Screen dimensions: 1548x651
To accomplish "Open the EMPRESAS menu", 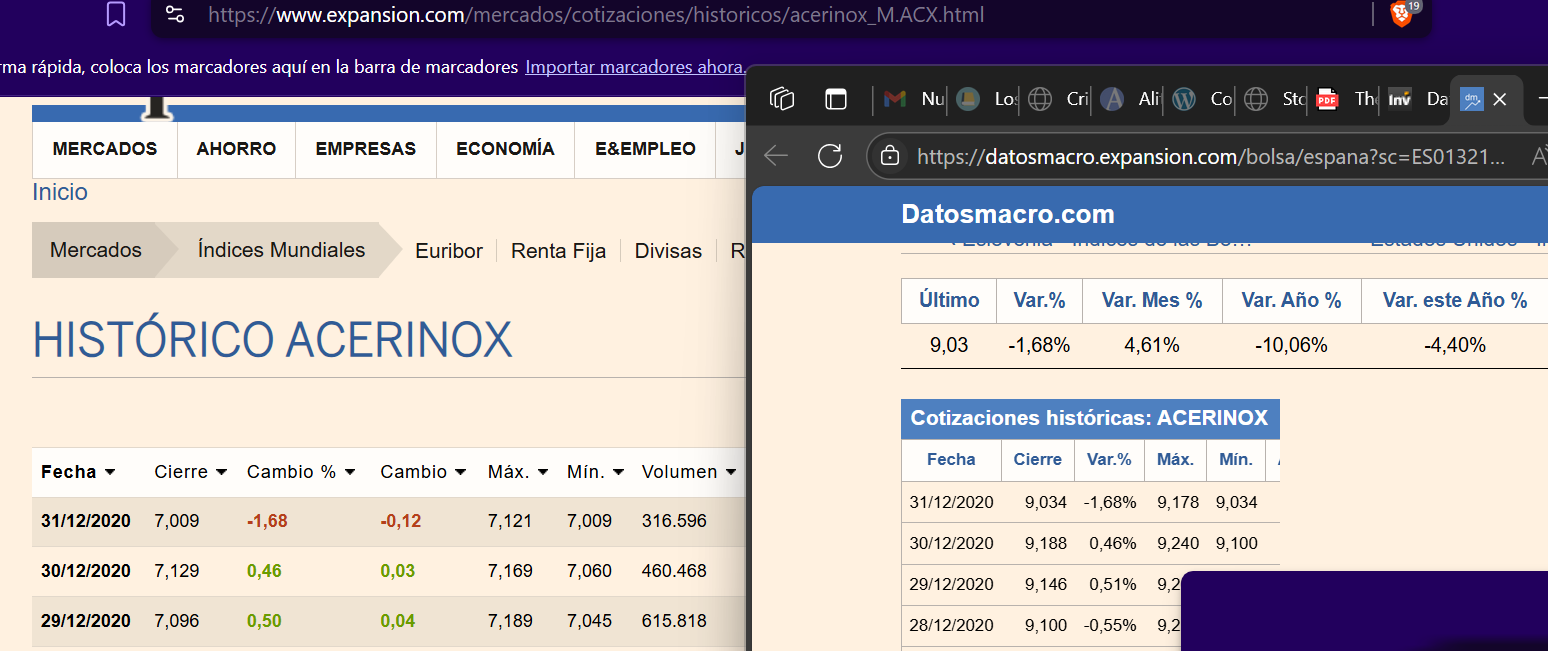I will click(366, 149).
